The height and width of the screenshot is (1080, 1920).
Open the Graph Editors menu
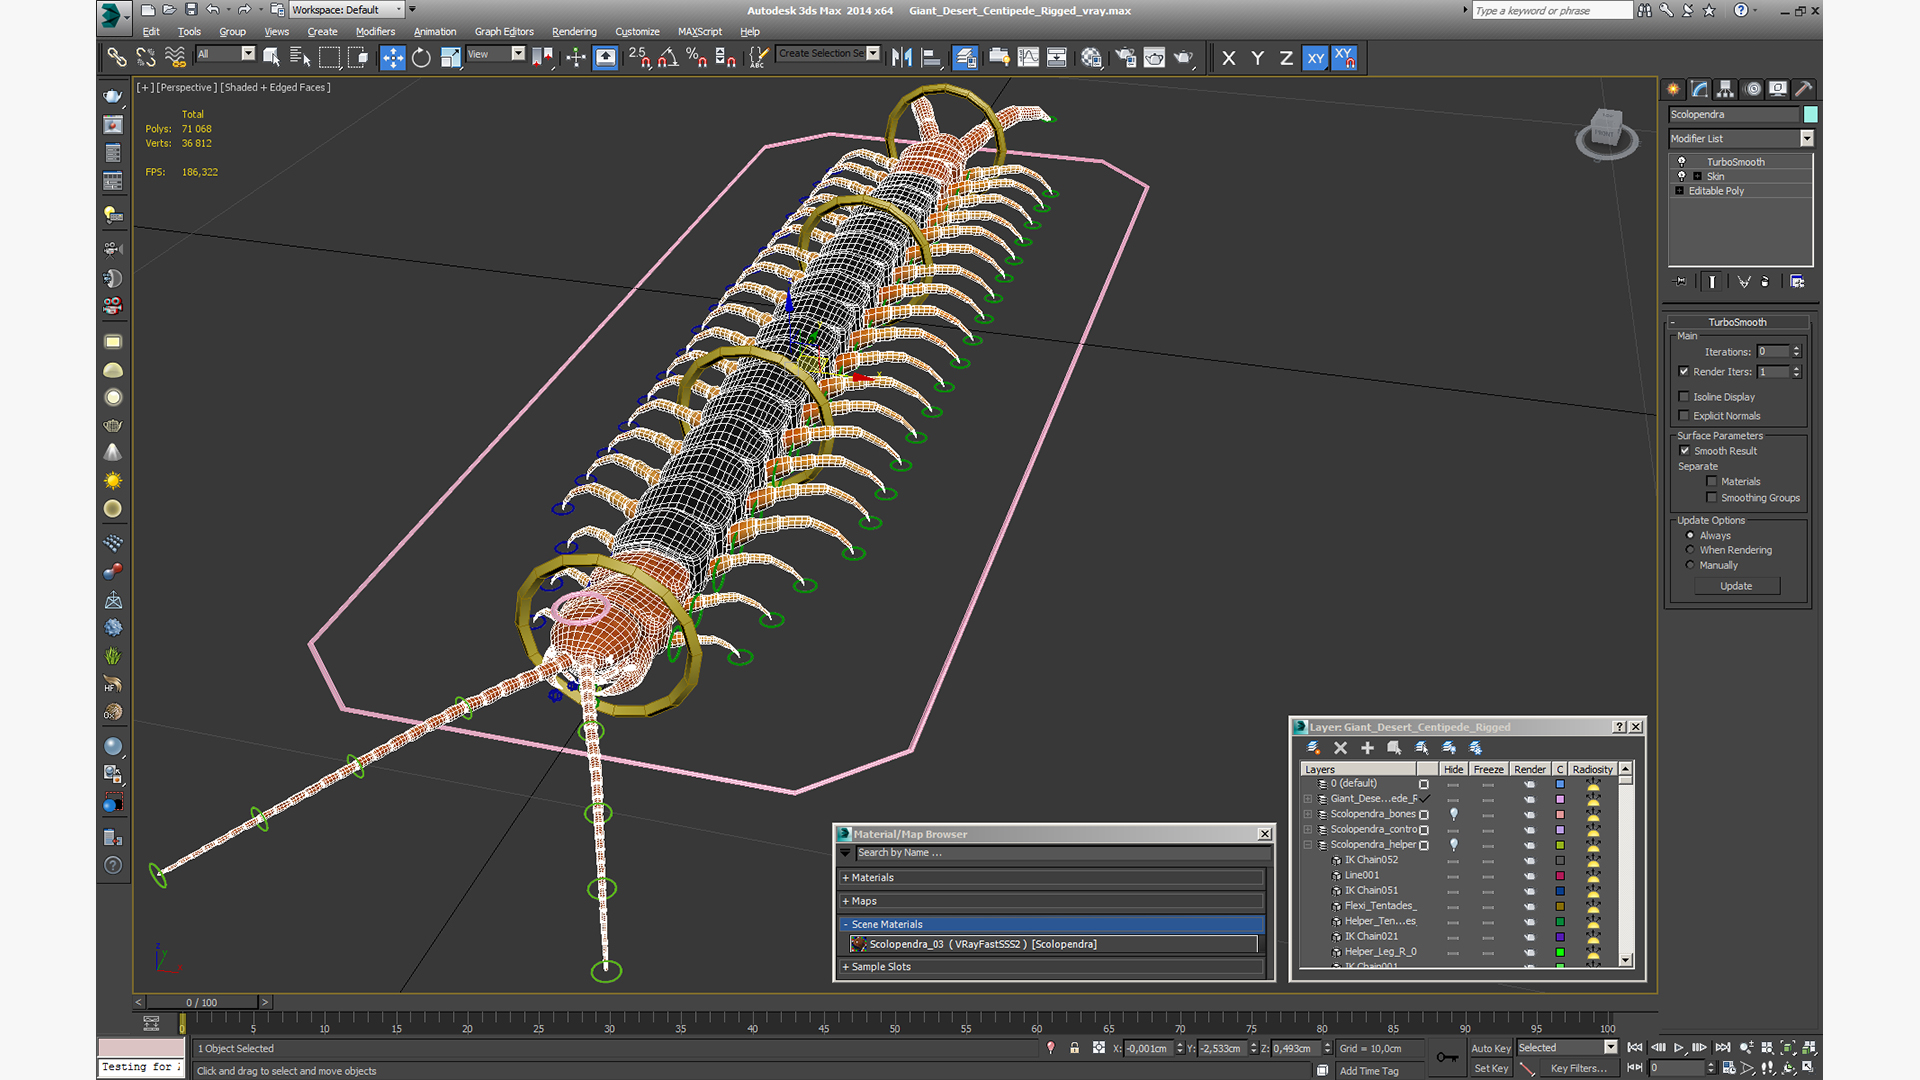click(x=504, y=32)
